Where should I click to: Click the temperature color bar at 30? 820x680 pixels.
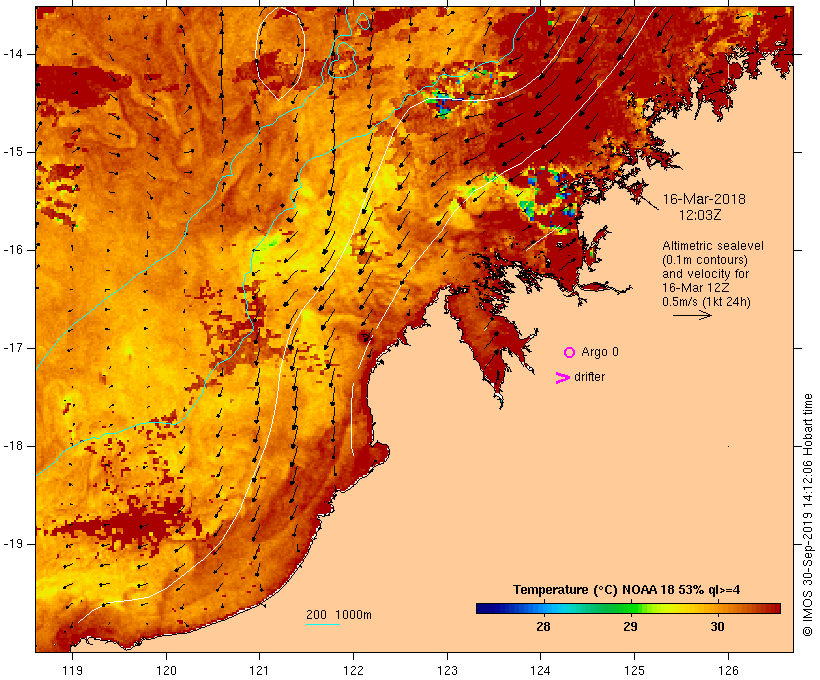[x=718, y=608]
